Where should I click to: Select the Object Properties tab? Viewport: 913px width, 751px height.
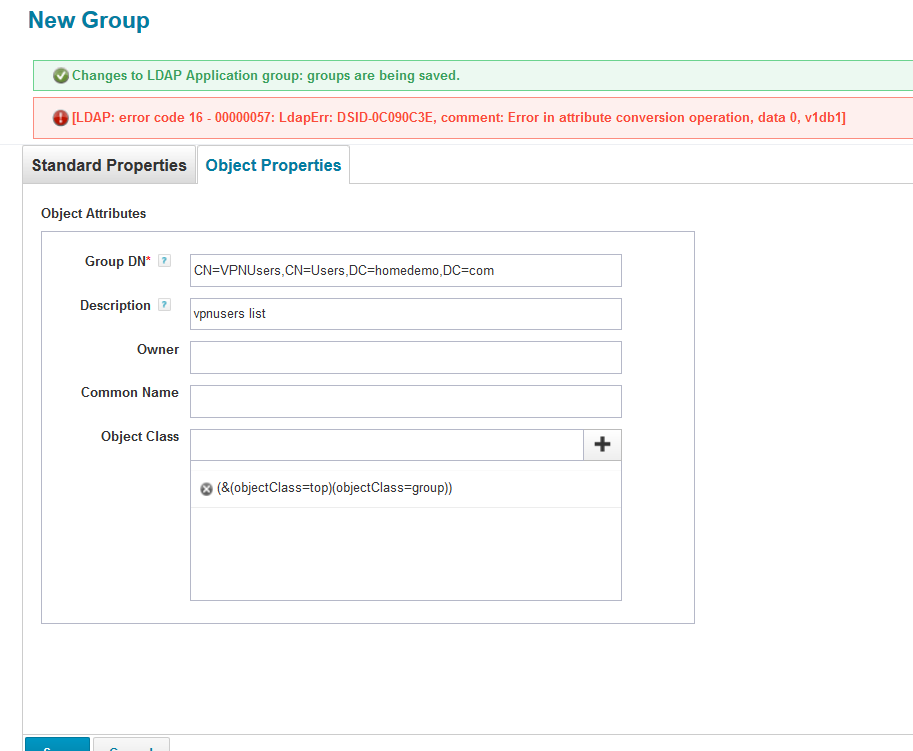point(273,165)
